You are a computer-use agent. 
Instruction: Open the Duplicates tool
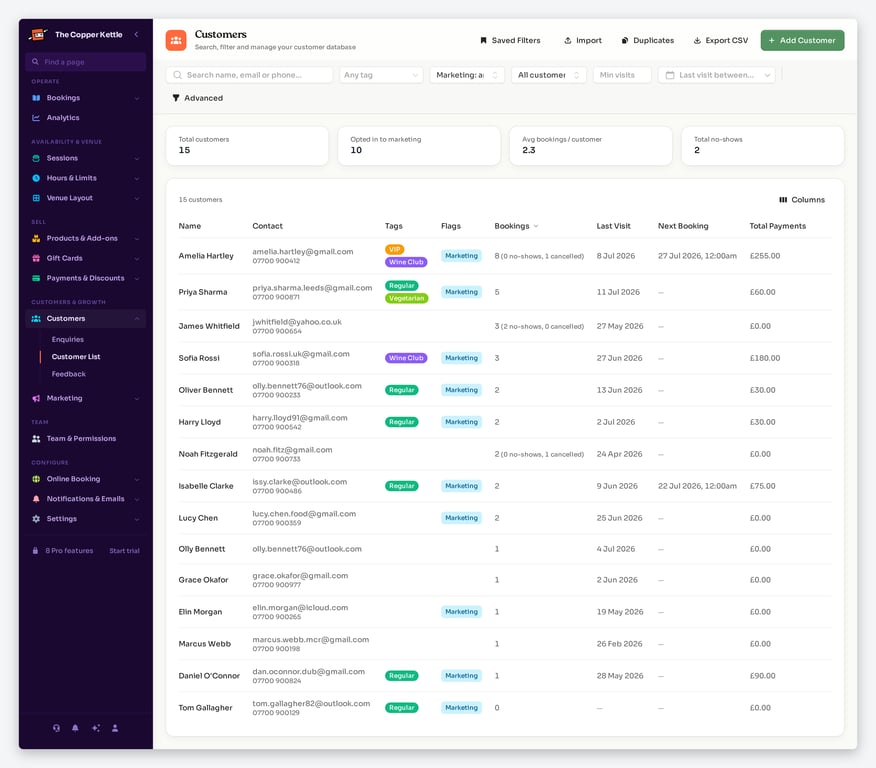tap(648, 40)
